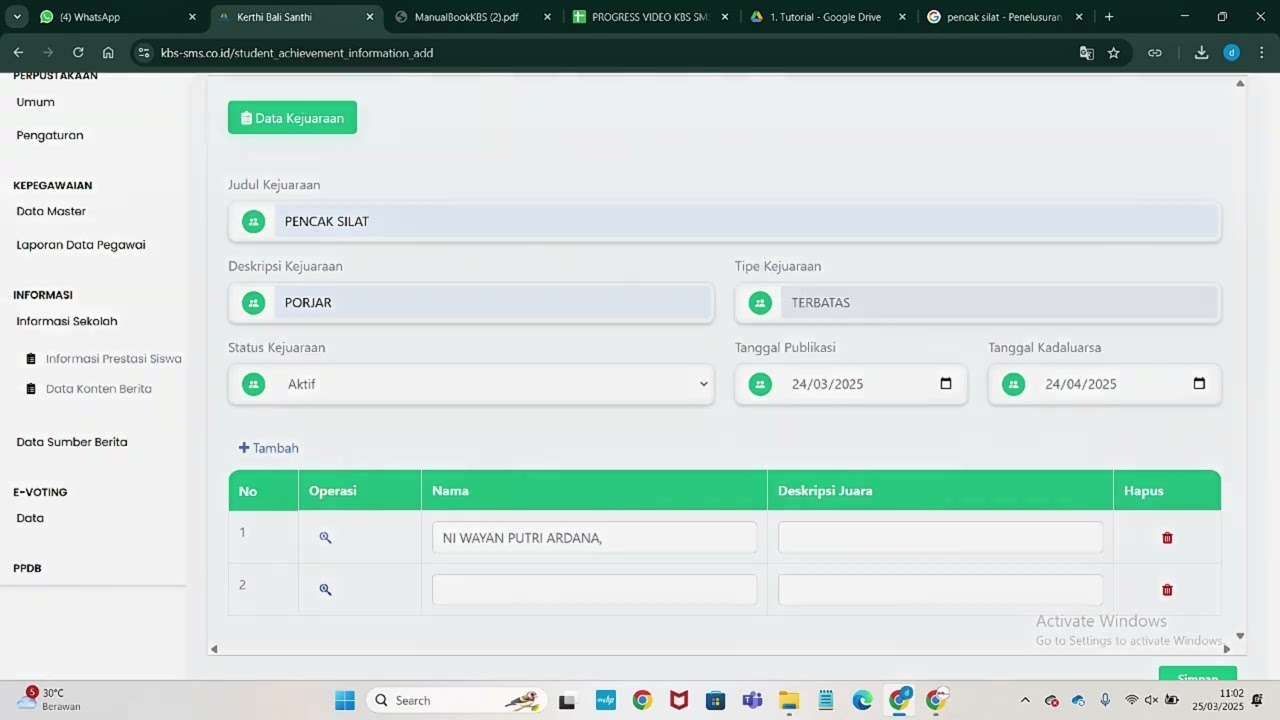Click the Data Kejuaraan green button
Viewport: 1280px width, 720px height.
pos(292,118)
